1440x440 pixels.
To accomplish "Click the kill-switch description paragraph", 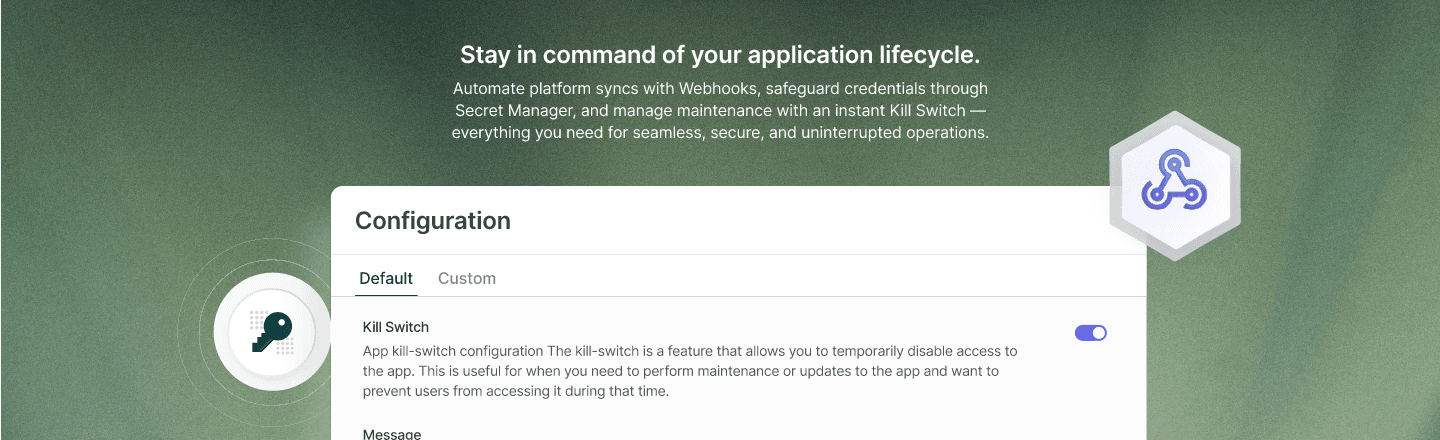I will (x=689, y=371).
